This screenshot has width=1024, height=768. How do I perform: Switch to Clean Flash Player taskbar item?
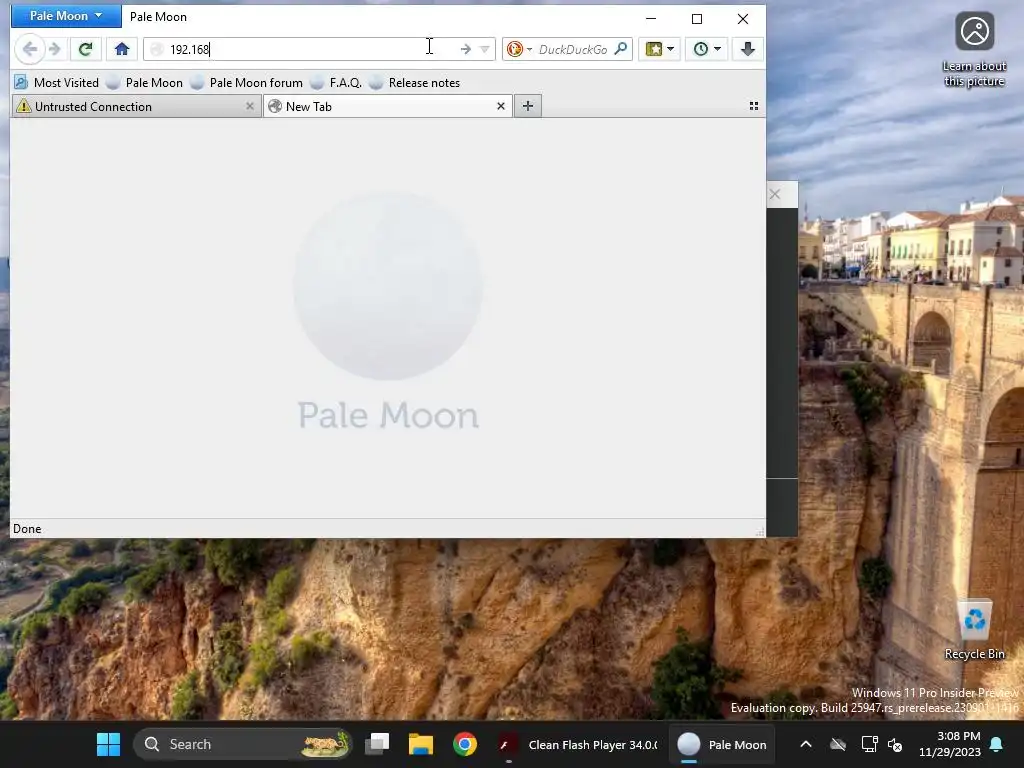tap(578, 744)
